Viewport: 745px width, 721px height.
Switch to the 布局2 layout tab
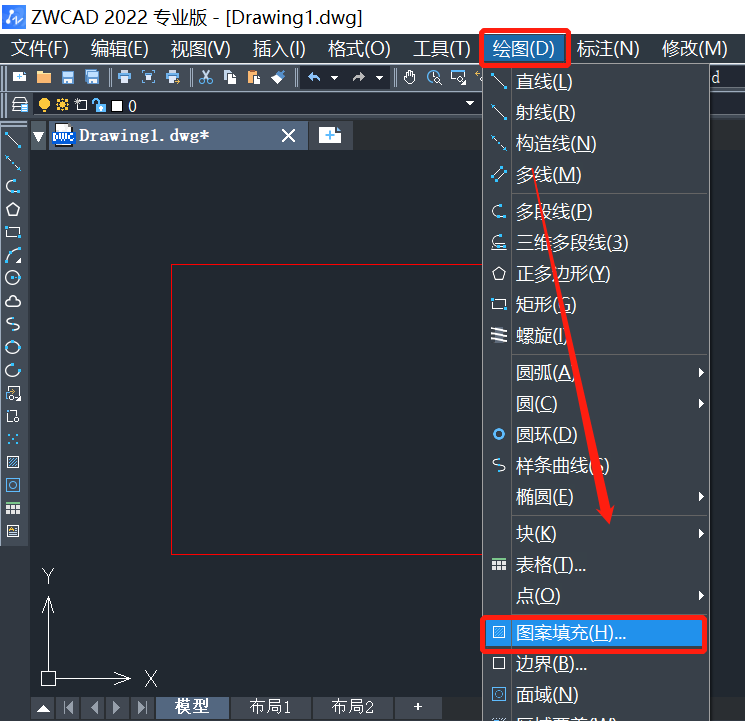353,707
